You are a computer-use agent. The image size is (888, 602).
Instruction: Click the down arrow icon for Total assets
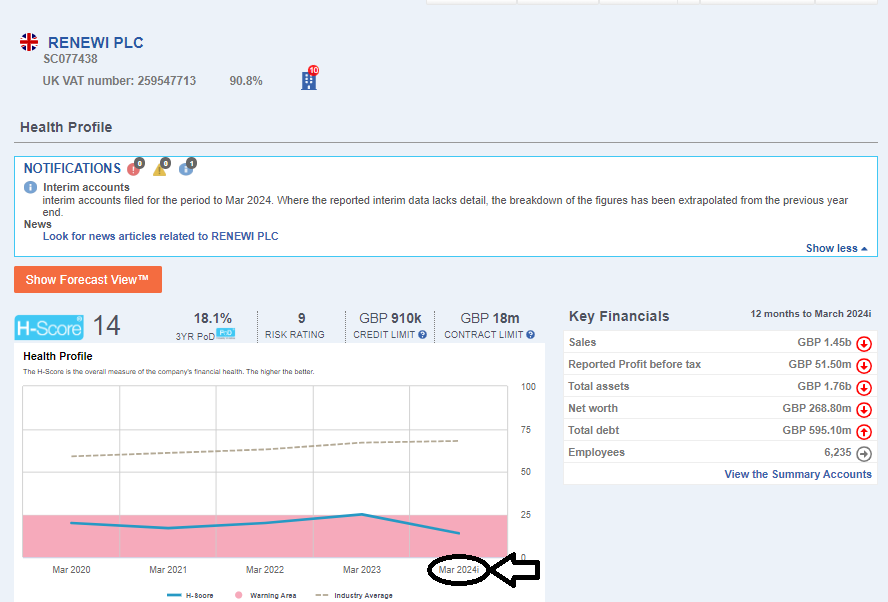(x=864, y=387)
